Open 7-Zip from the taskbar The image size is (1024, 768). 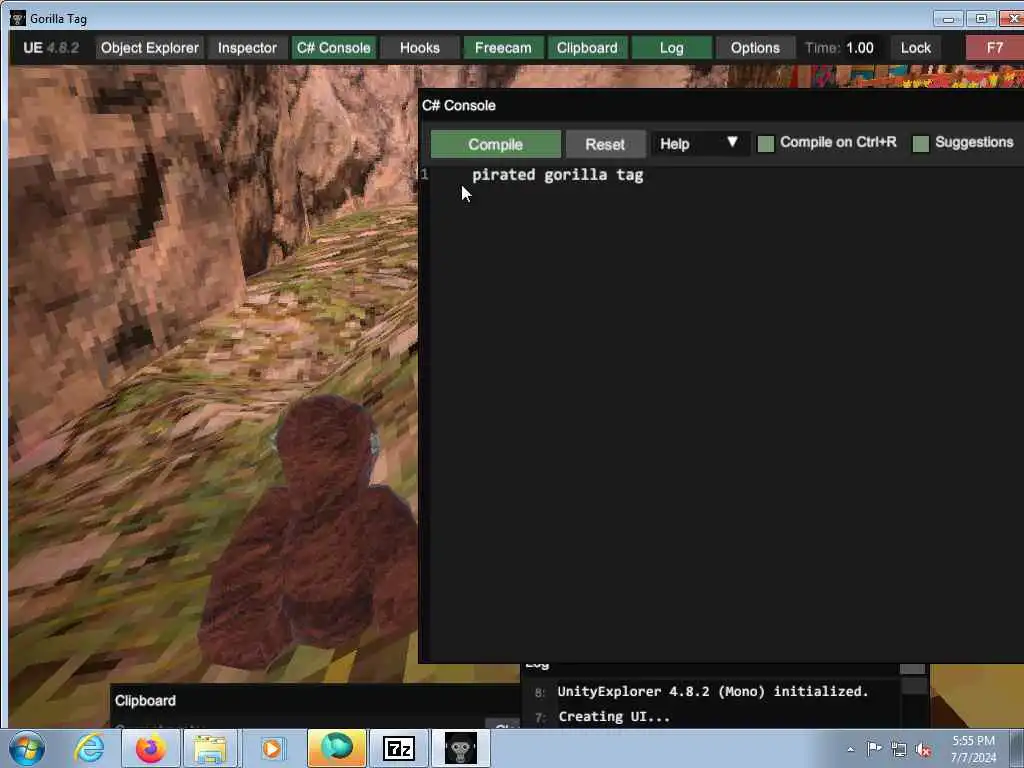coord(398,748)
